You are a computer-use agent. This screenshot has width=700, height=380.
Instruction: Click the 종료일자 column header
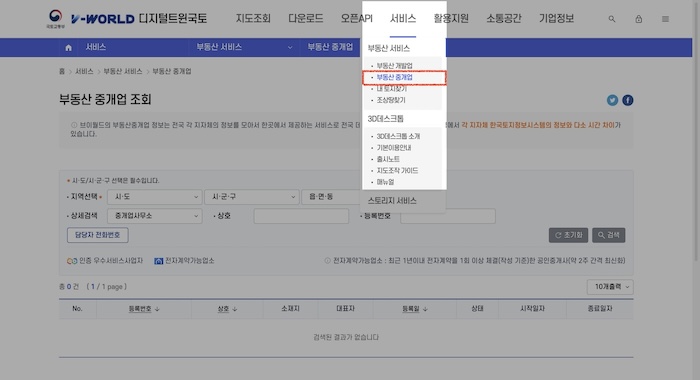600,309
